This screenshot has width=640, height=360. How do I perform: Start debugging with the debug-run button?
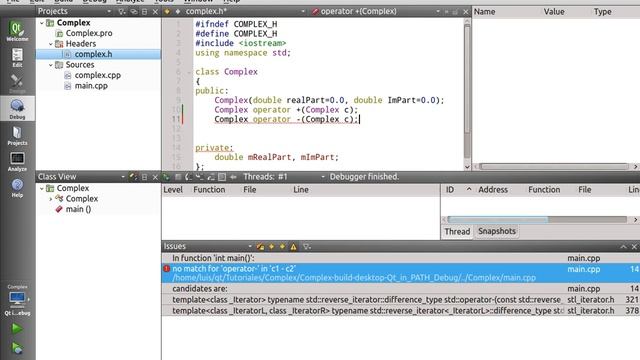coord(17,348)
